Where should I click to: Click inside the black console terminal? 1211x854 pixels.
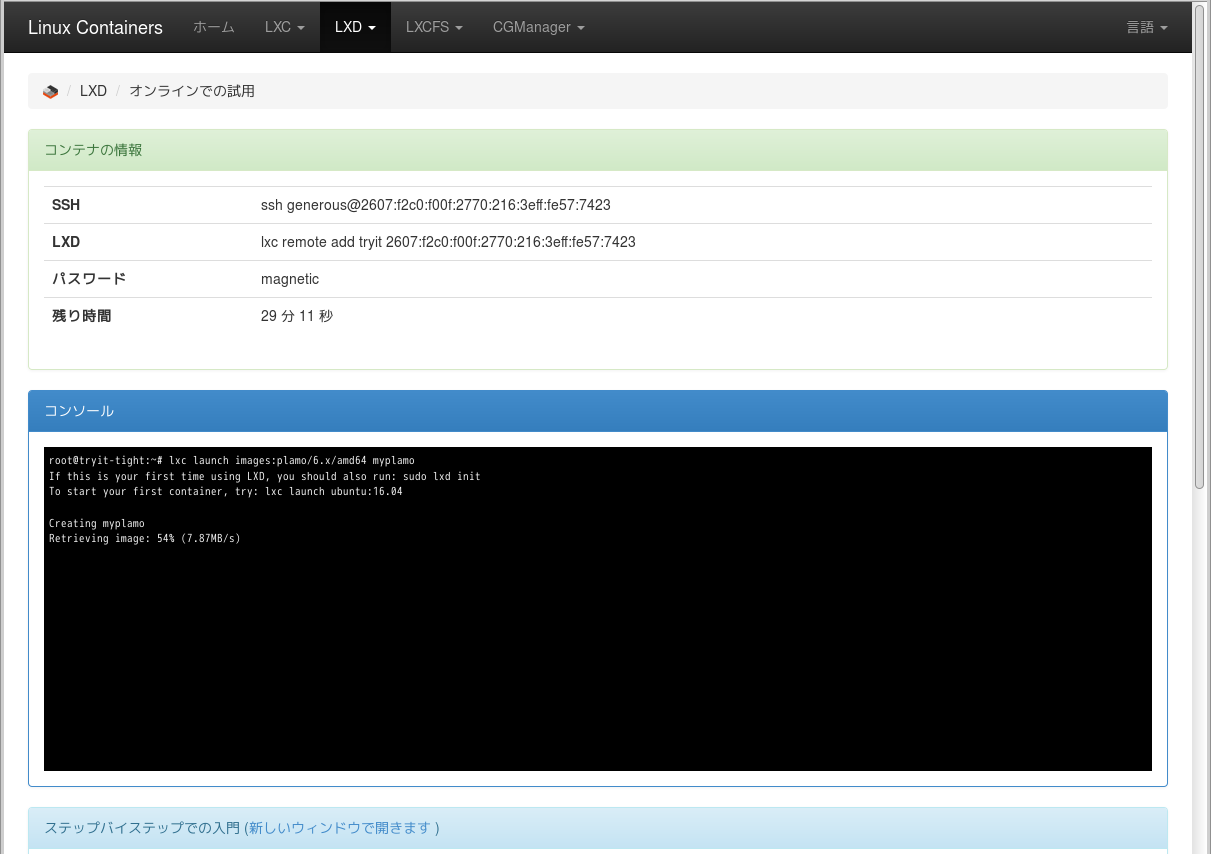[x=598, y=608]
